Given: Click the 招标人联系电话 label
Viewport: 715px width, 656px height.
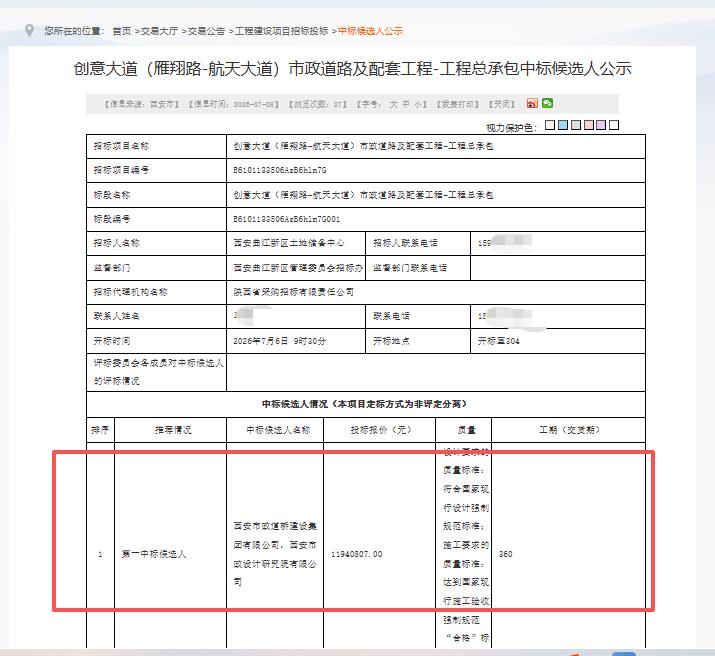Looking at the screenshot, I should [x=405, y=243].
